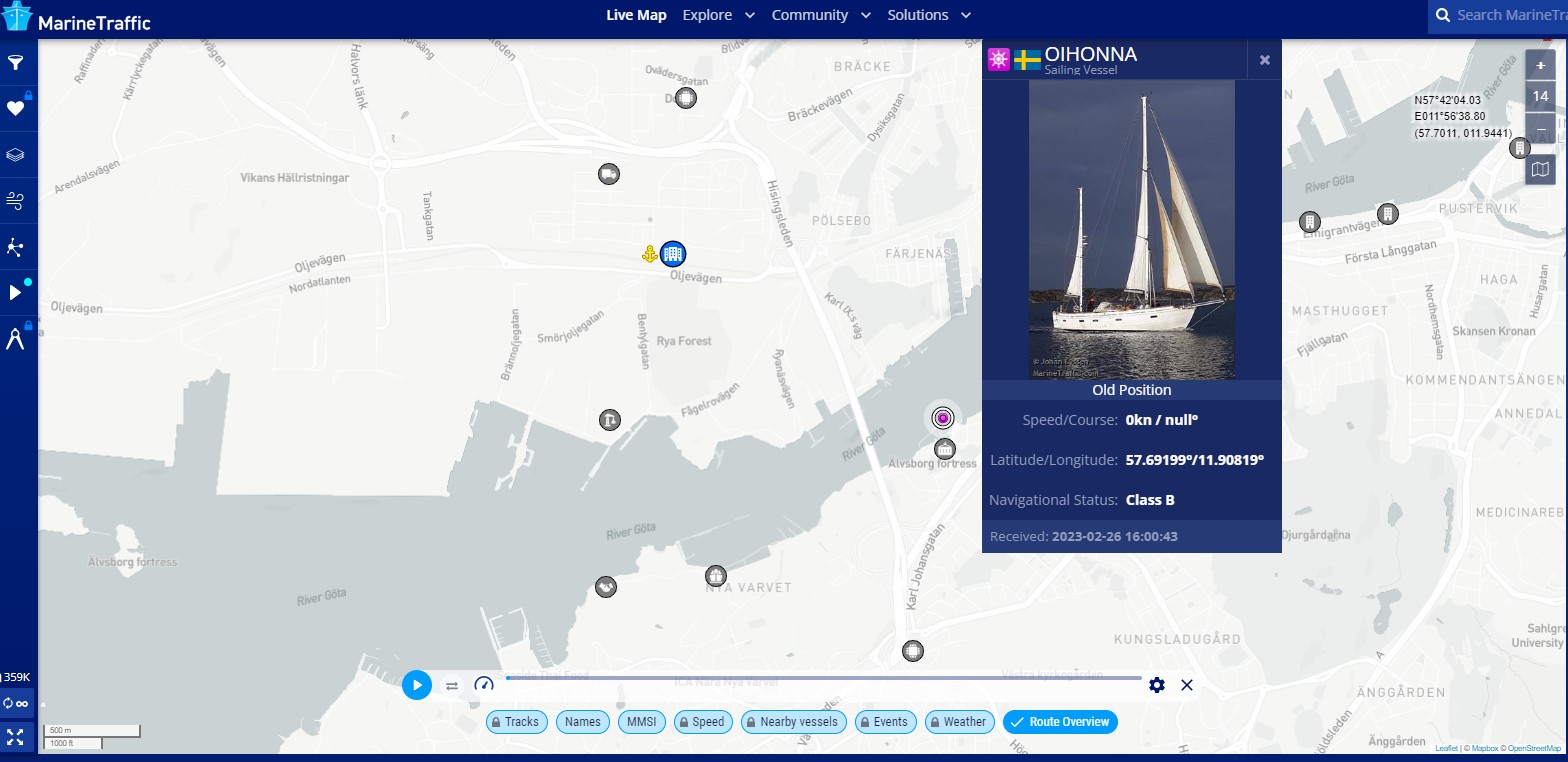This screenshot has height=762, width=1568.
Task: Click the latitude/longitude value 57.69199°/11.90819°
Action: point(1195,460)
